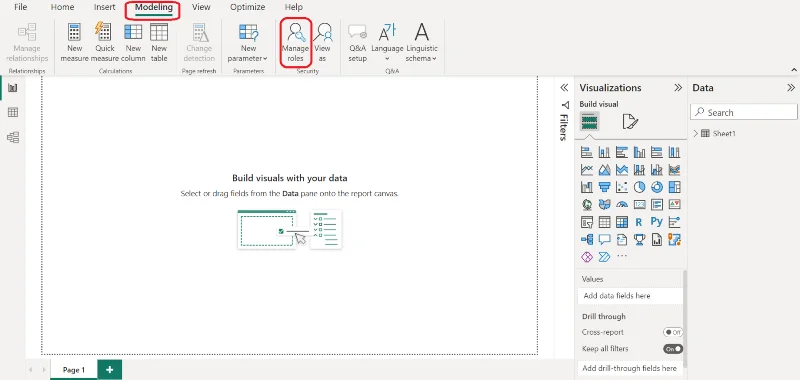Image resolution: width=800 pixels, height=380 pixels.
Task: Get more visuals via ellipsis
Action: [x=622, y=256]
